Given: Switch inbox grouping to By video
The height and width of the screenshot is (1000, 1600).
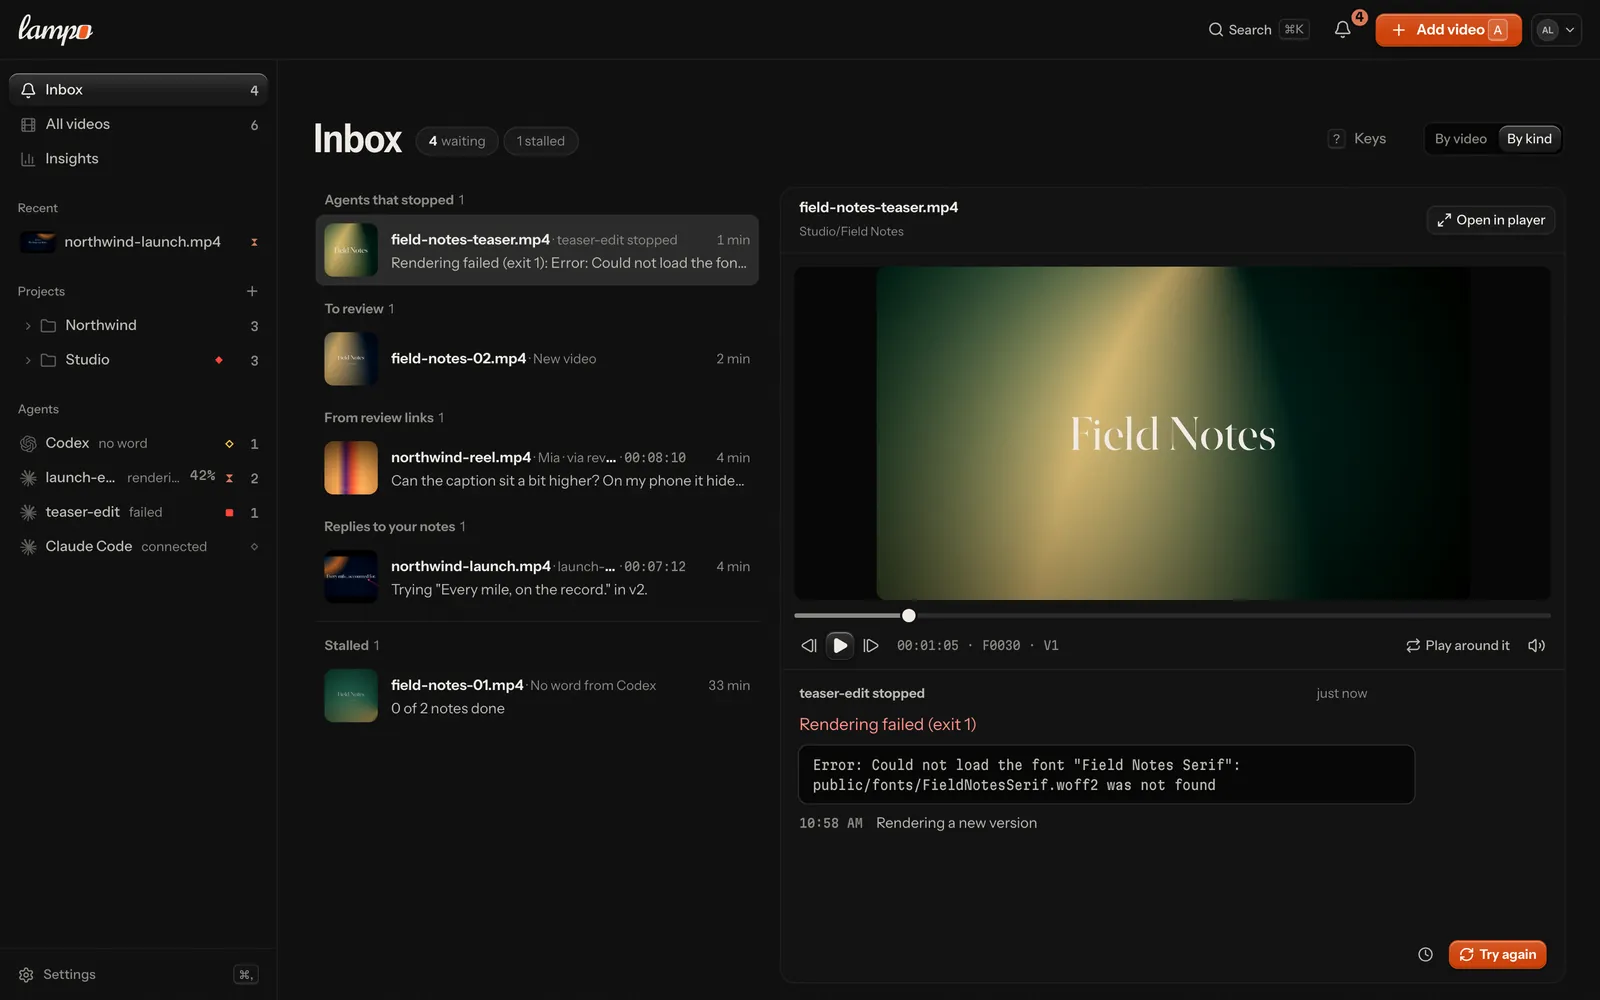Looking at the screenshot, I should 1460,139.
